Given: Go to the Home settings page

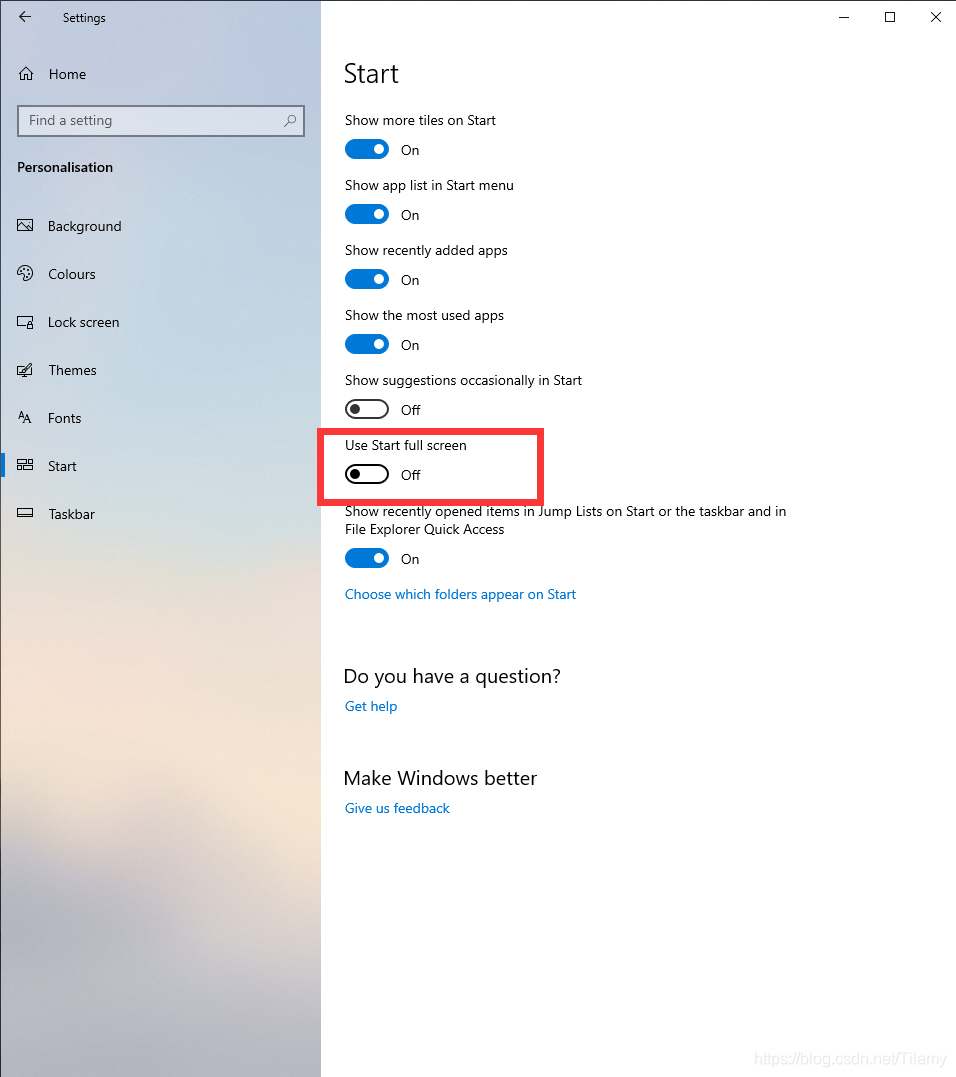Looking at the screenshot, I should coord(67,74).
